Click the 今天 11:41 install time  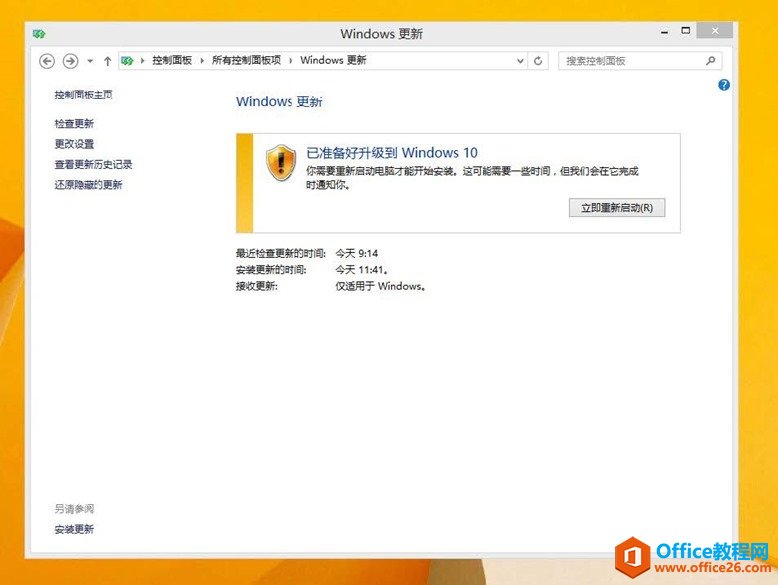361,270
